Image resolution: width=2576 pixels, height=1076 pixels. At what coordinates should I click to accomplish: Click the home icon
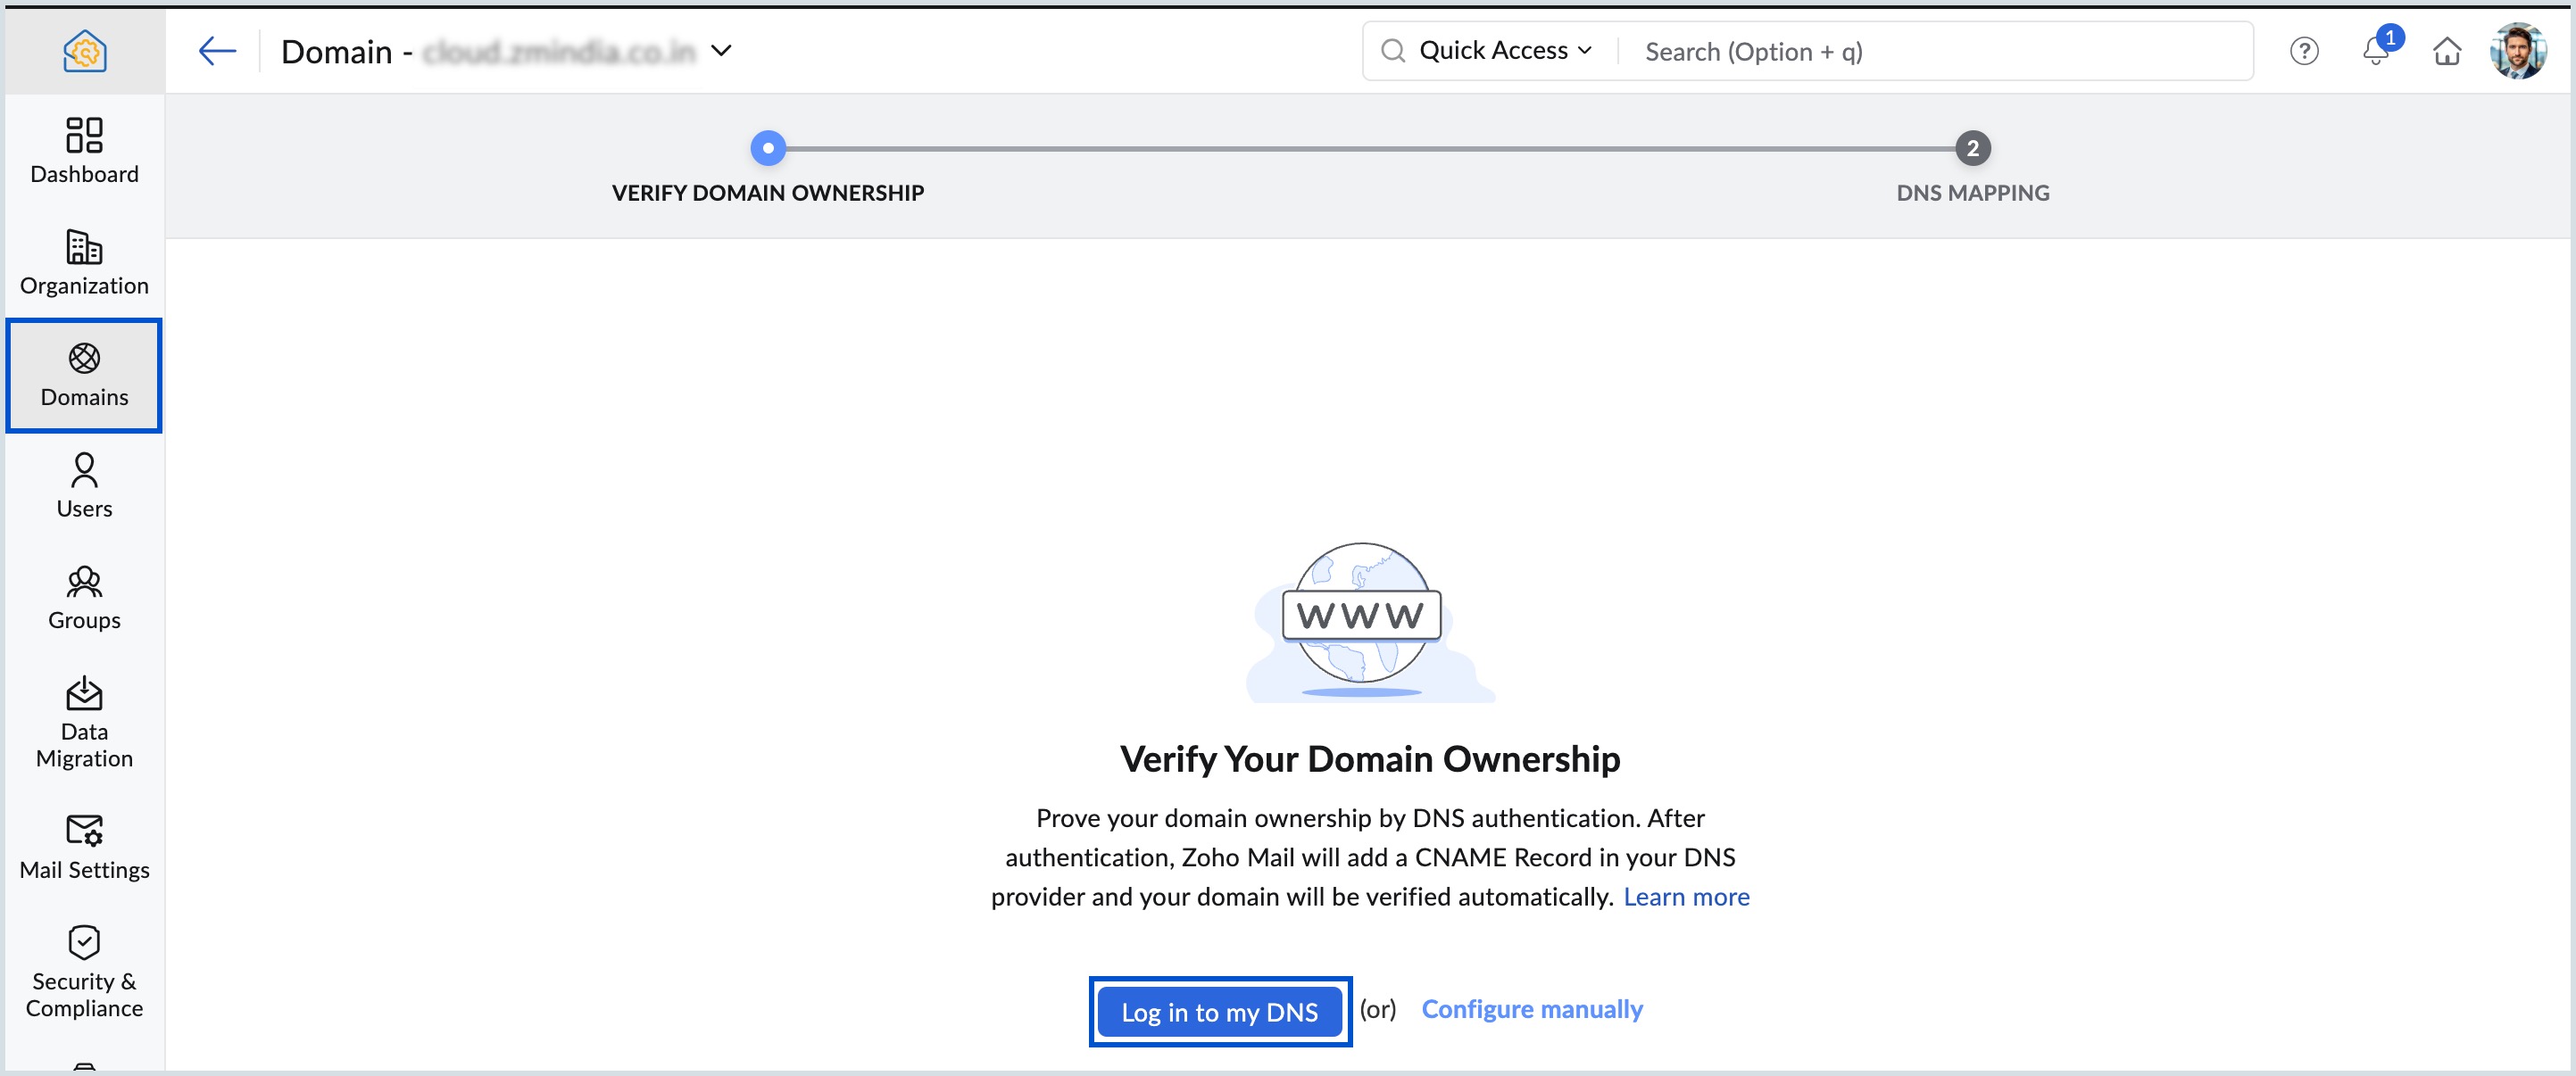pyautogui.click(x=2447, y=50)
